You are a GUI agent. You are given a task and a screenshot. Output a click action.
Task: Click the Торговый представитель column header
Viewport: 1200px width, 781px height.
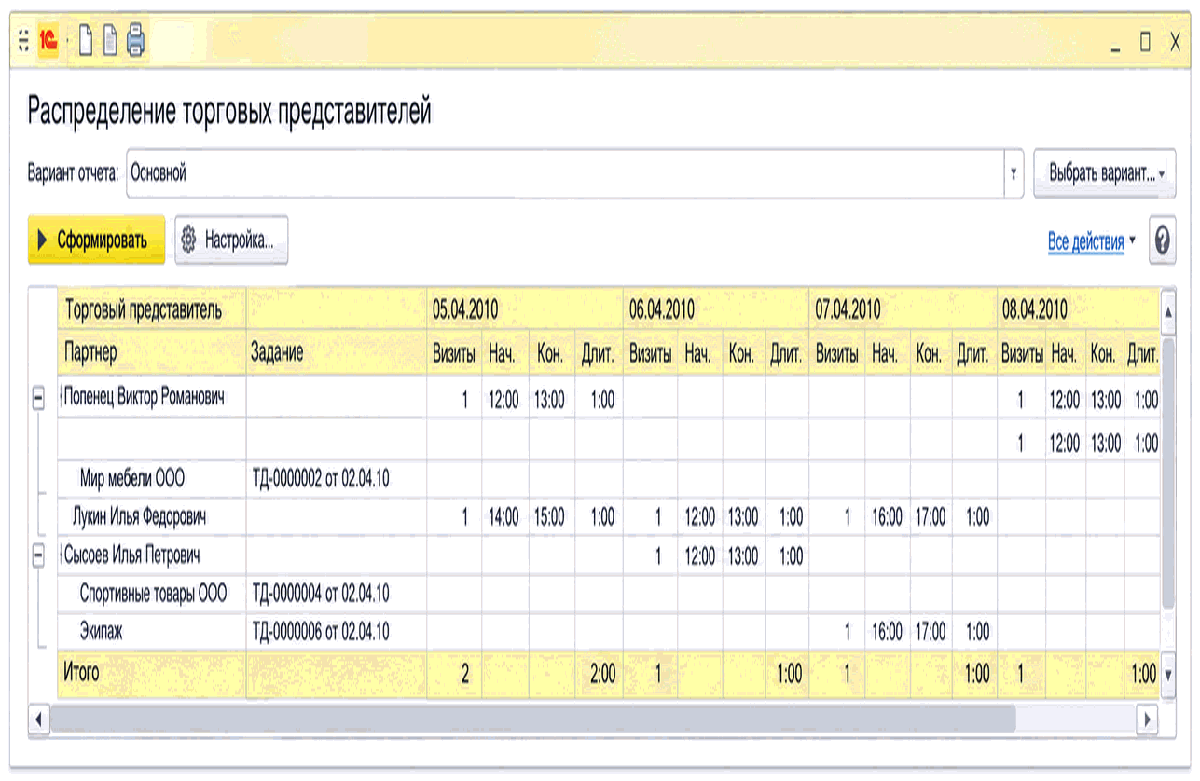142,310
